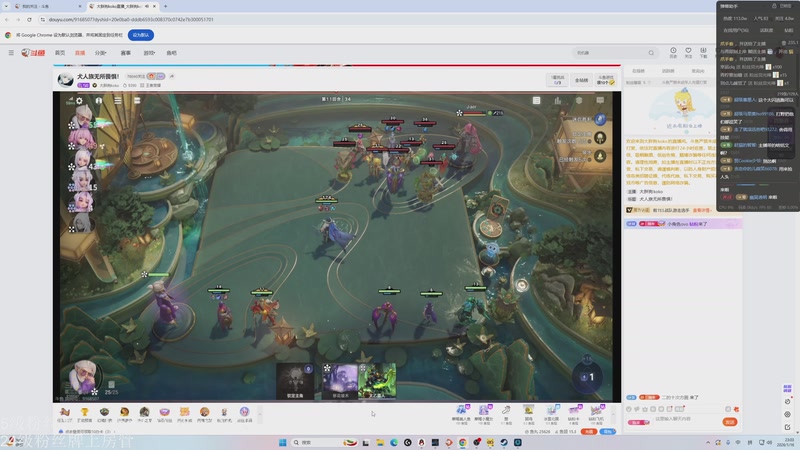Open the game settings gear icon
The image size is (800, 450).
(79, 101)
